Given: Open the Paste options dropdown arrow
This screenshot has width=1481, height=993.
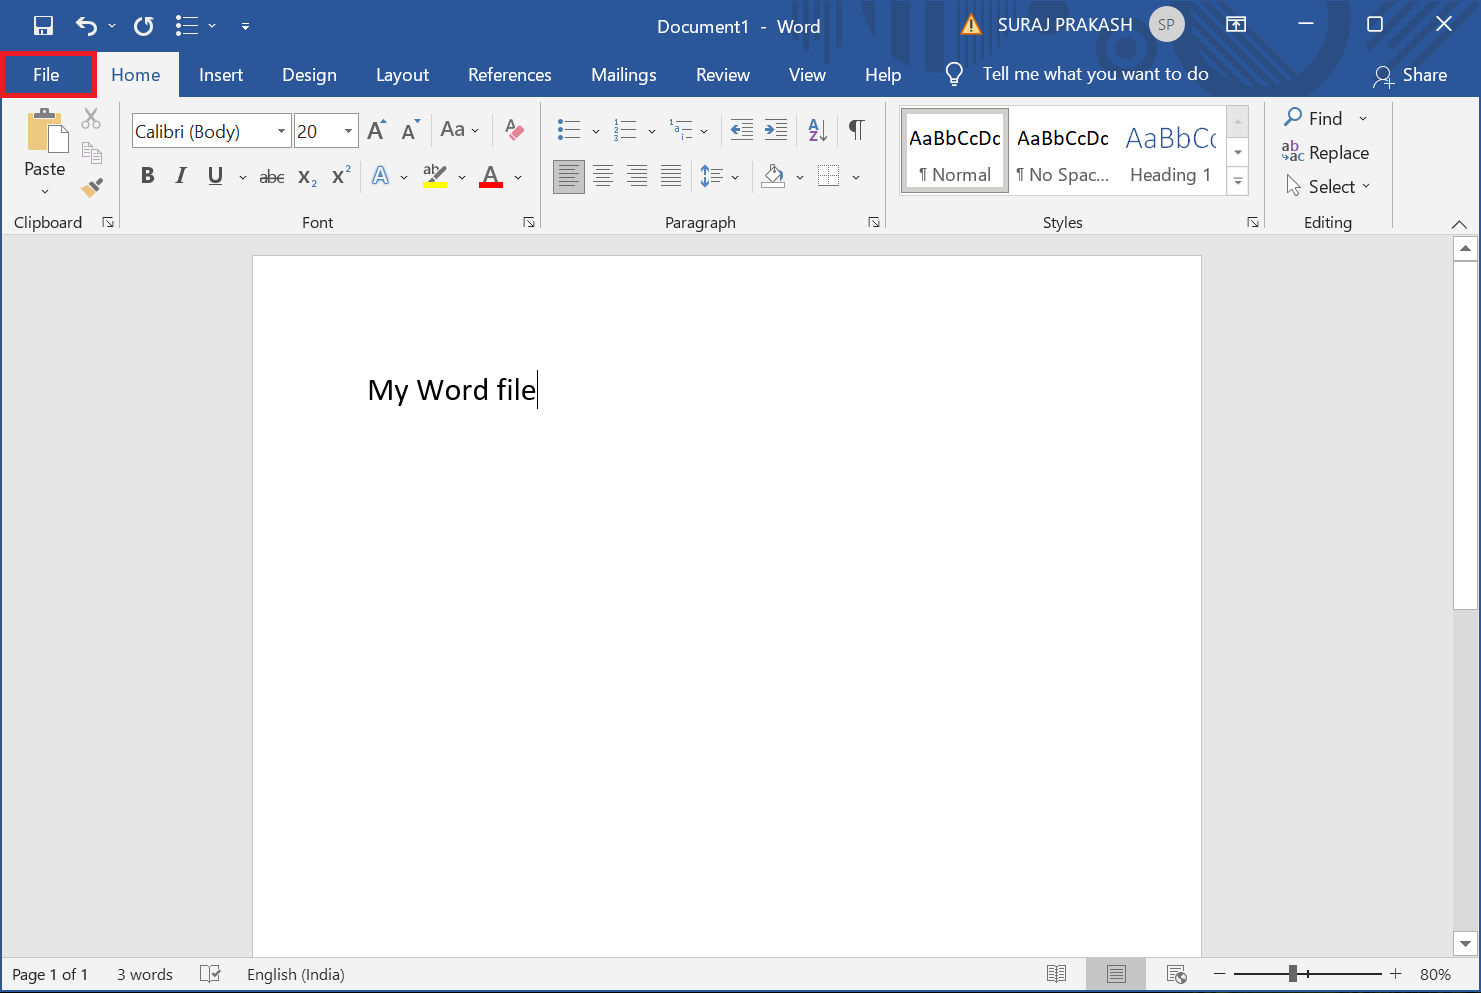Looking at the screenshot, I should (x=45, y=191).
